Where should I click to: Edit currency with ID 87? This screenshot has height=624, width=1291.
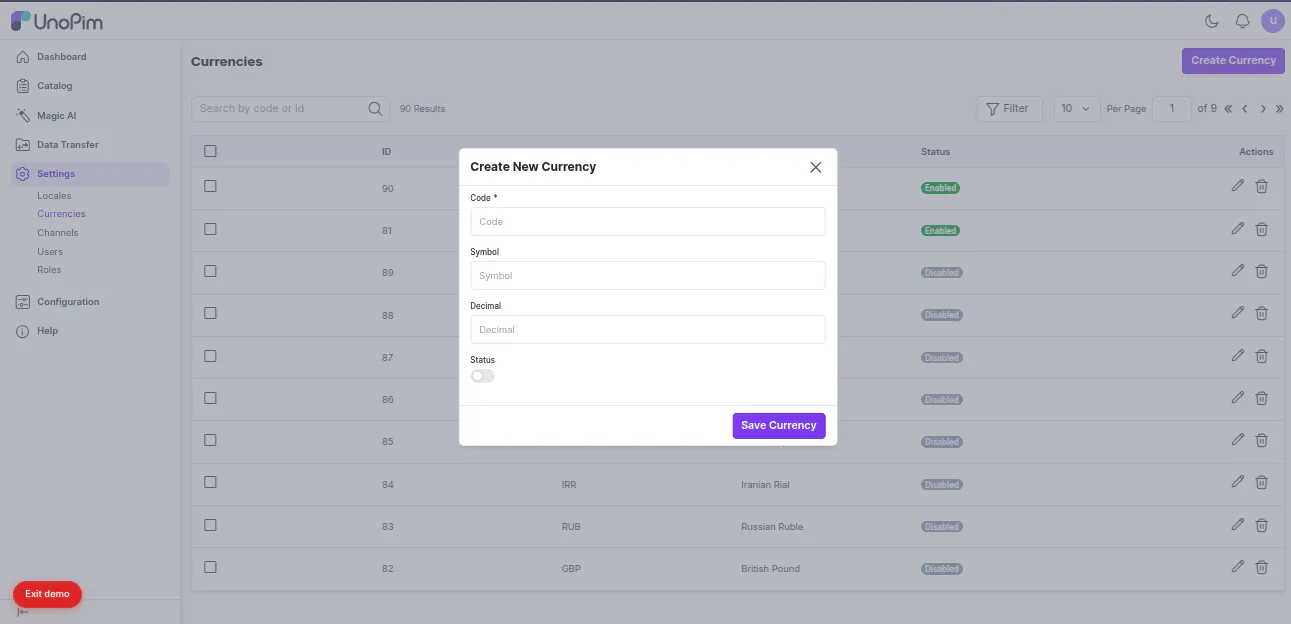point(1238,356)
